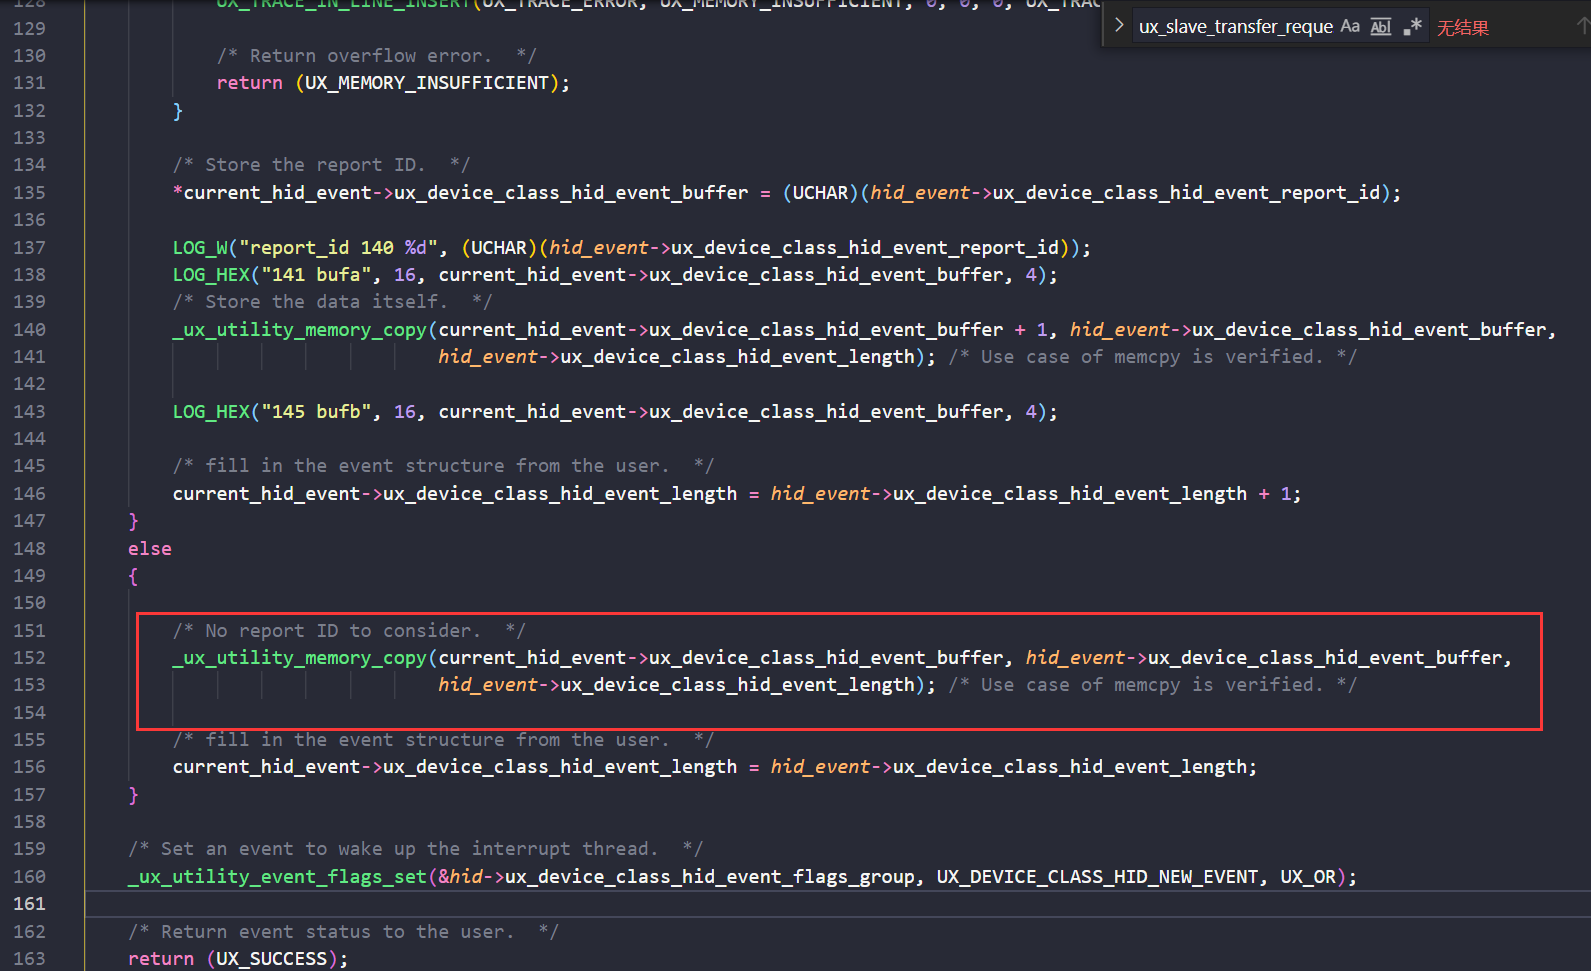Click the find input containing ux_slave_transfer_reque
The width and height of the screenshot is (1591, 971).
pyautogui.click(x=1235, y=27)
